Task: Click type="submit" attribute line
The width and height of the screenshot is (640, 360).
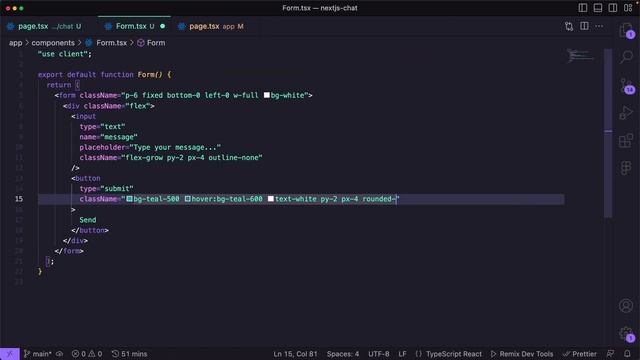Action: click(x=107, y=189)
